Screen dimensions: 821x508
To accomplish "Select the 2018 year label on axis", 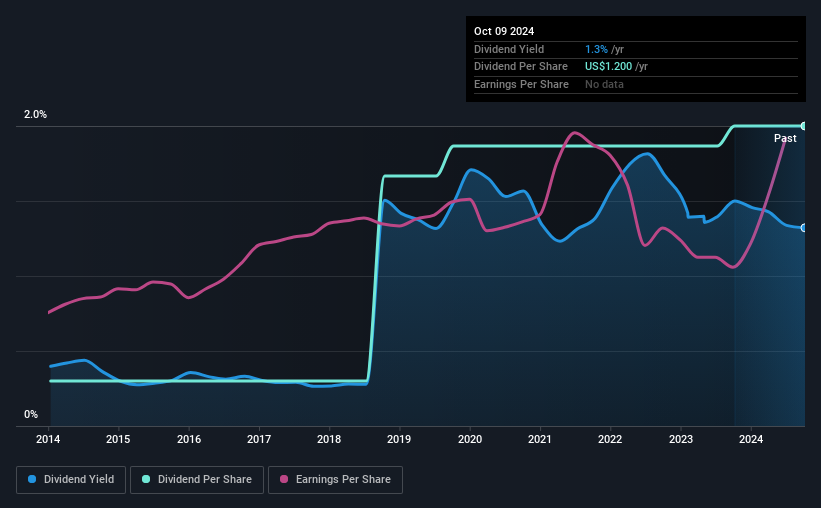I will click(x=329, y=439).
